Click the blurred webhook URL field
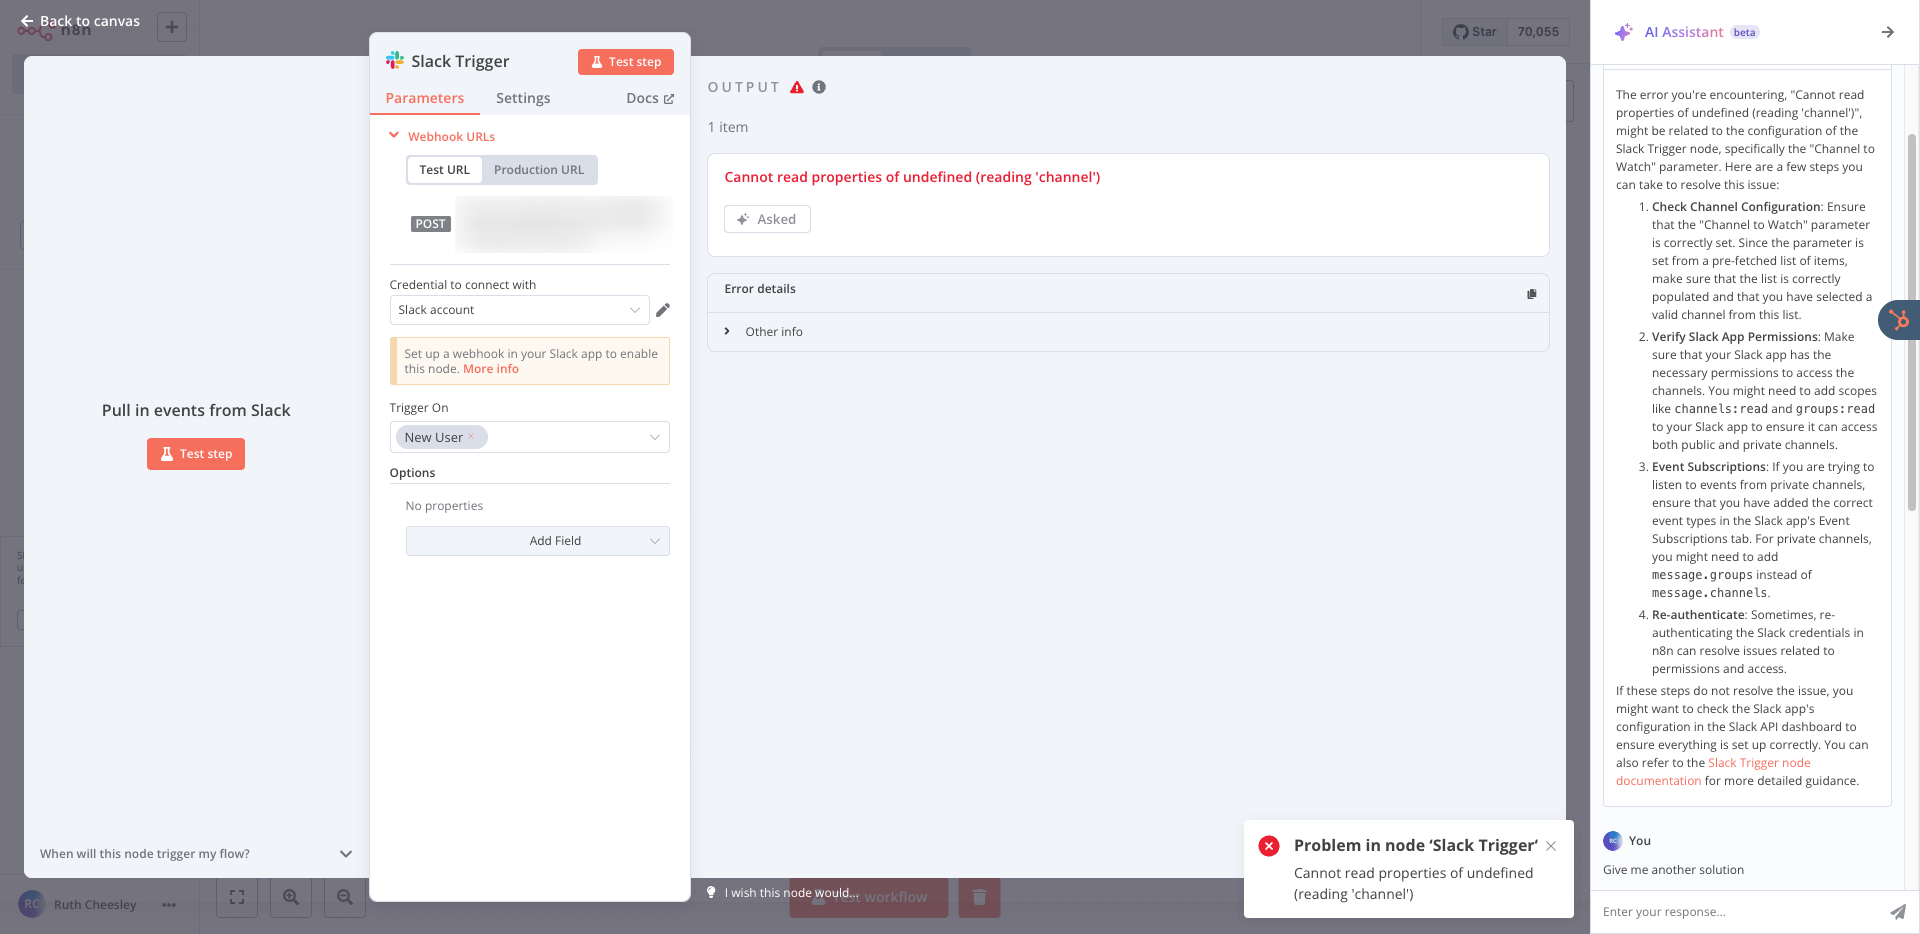 coord(564,224)
